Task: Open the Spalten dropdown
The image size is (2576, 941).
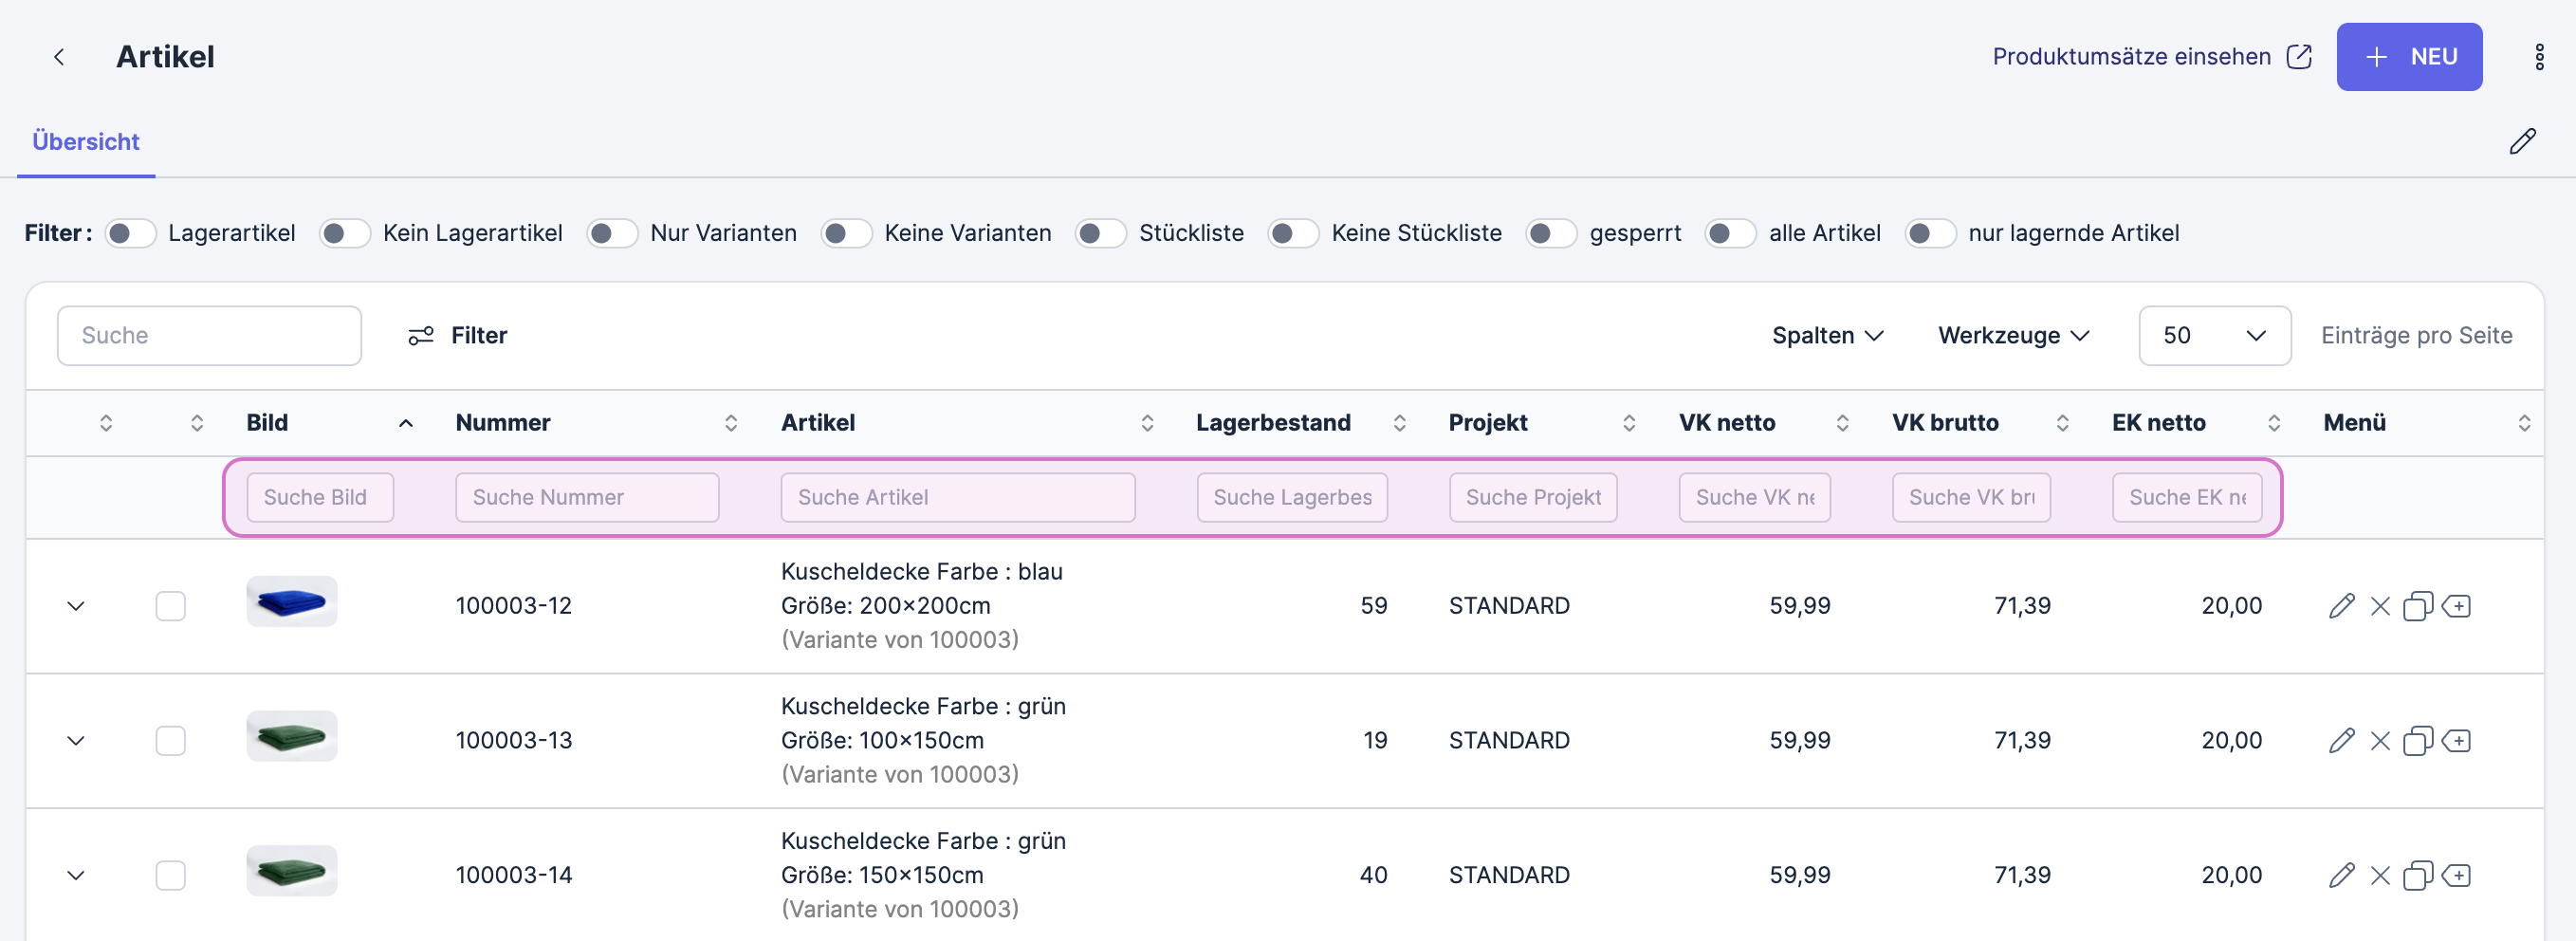Action: [1826, 336]
